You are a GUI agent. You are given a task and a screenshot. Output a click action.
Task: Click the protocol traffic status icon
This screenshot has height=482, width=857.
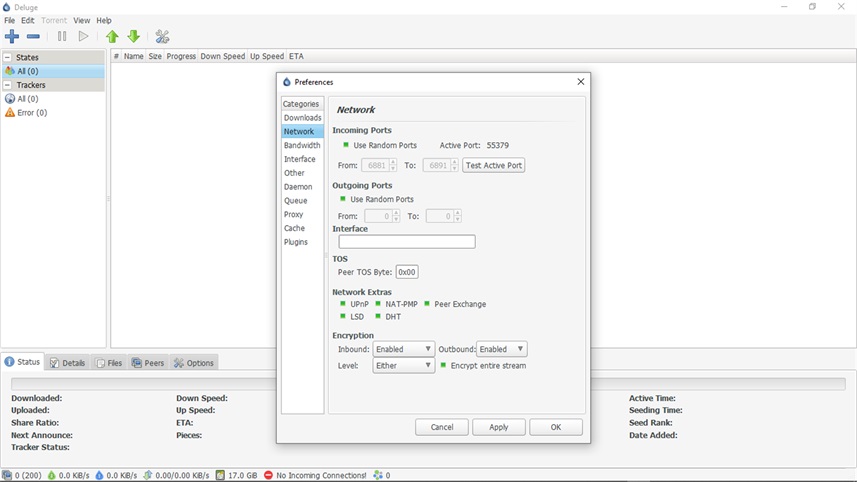pos(148,475)
